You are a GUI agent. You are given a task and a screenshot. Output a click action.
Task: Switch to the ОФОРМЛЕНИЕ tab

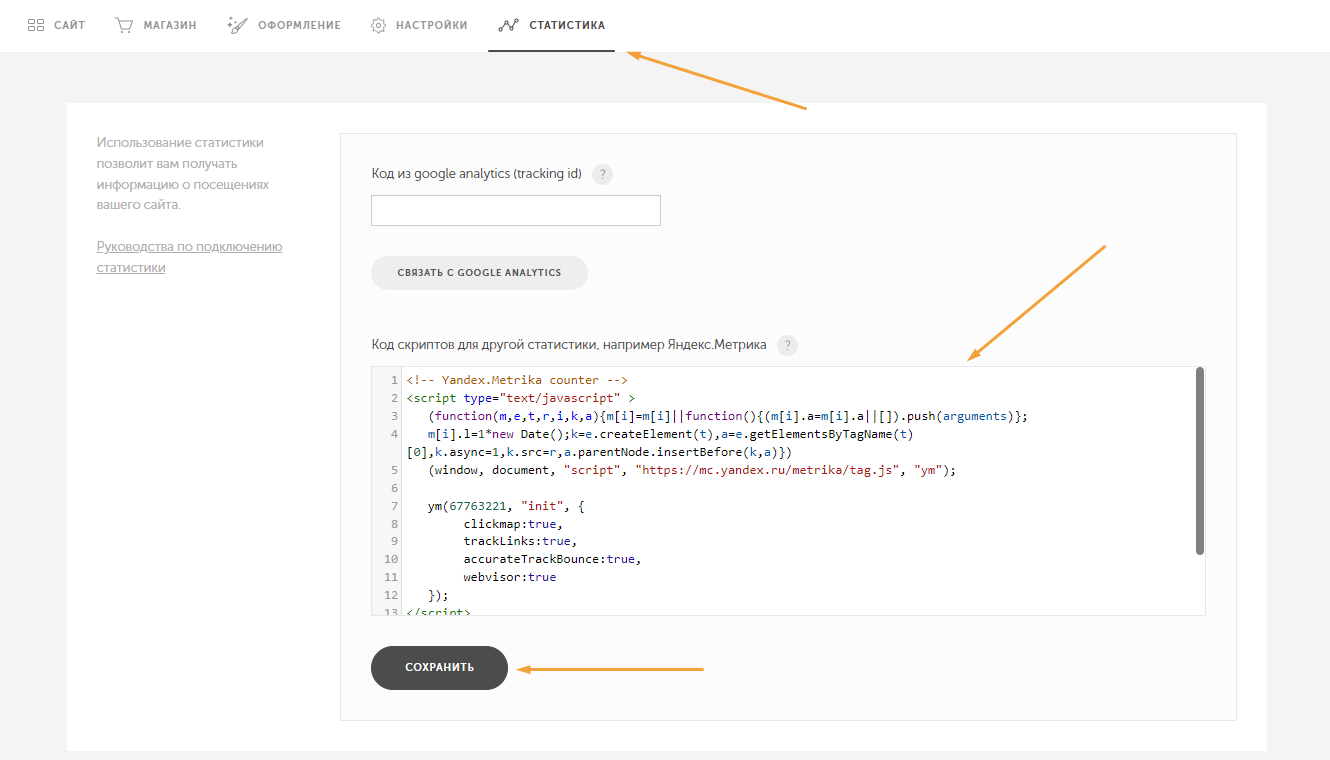[284, 25]
